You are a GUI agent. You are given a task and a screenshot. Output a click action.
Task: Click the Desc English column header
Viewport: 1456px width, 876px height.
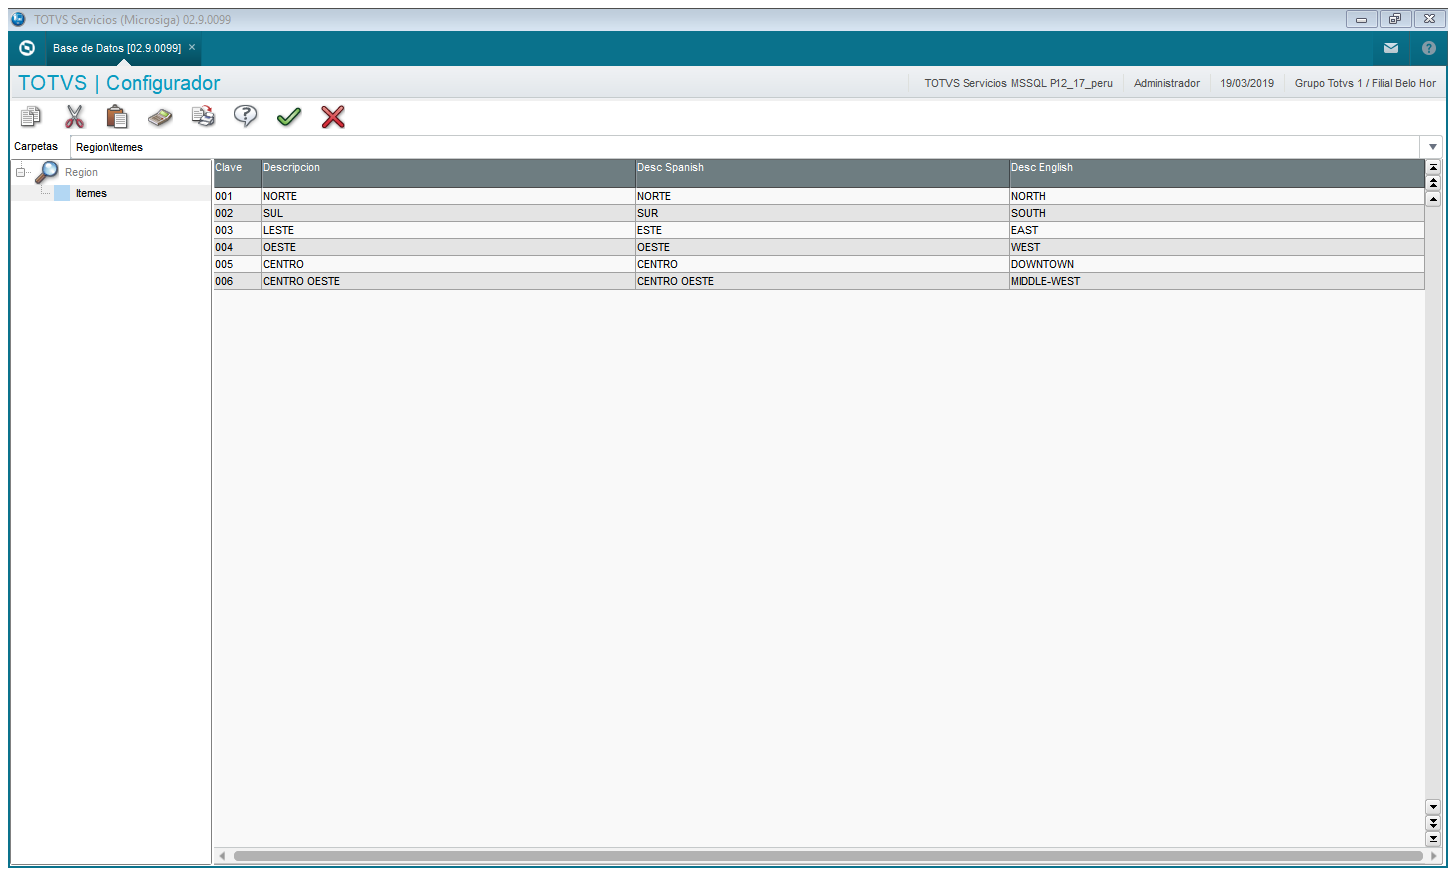[1217, 173]
